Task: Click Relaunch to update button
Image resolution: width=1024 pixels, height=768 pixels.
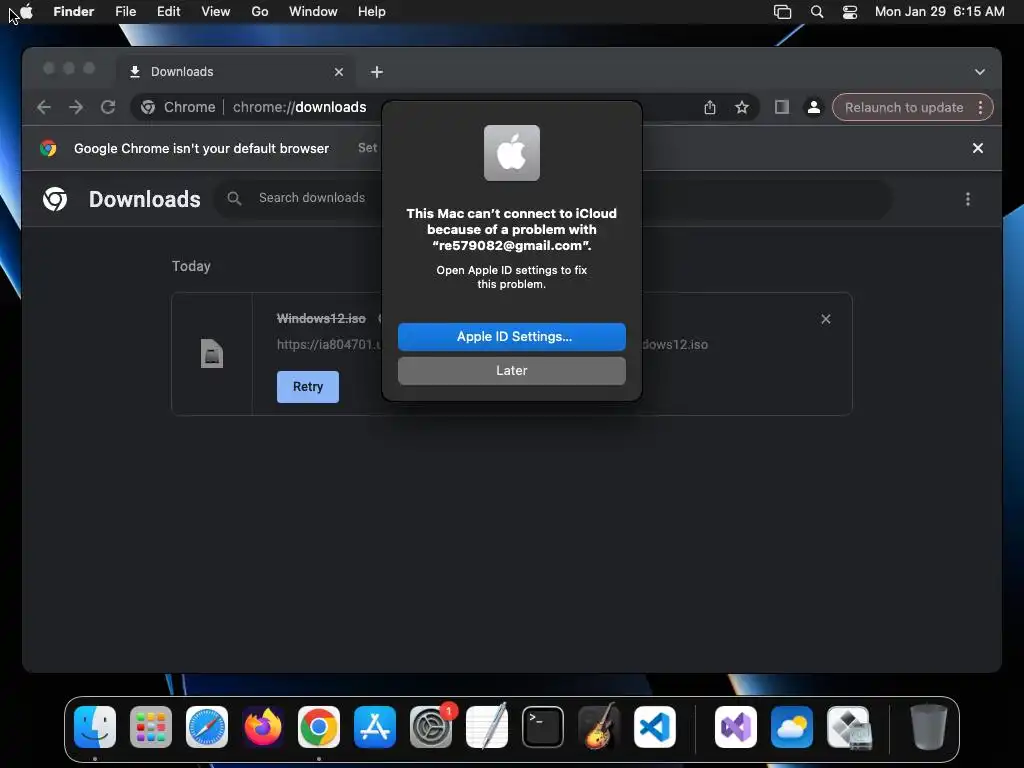Action: click(x=904, y=107)
